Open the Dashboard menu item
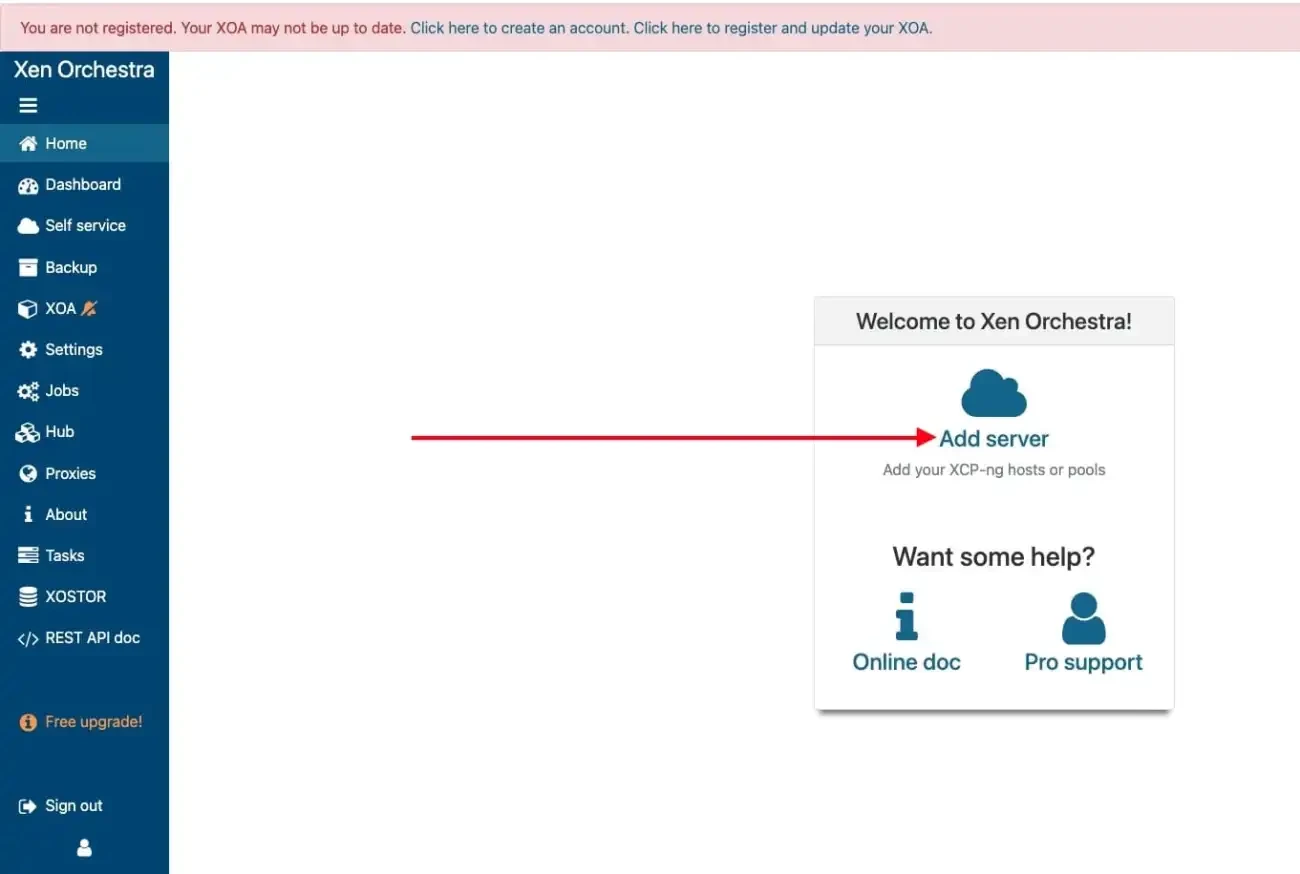 pos(84,185)
